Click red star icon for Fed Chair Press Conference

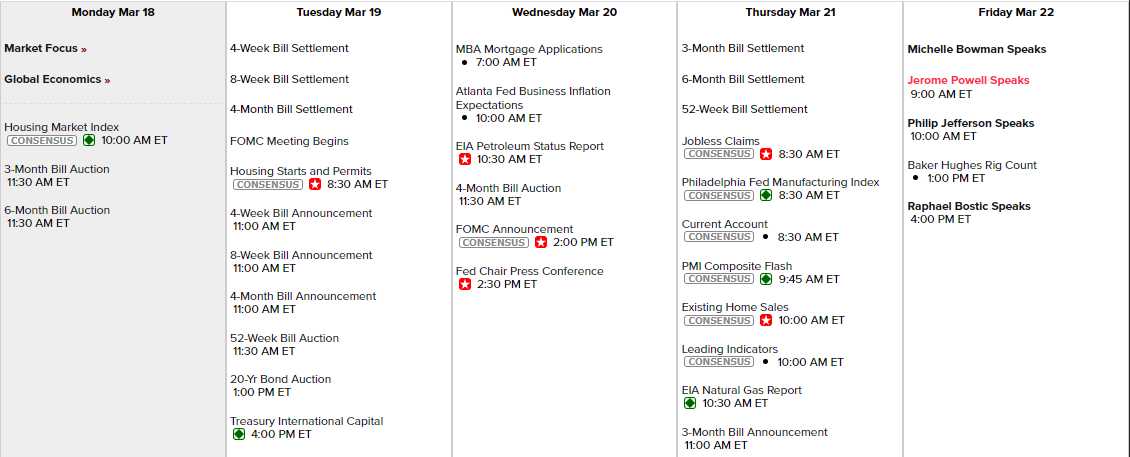tap(465, 285)
